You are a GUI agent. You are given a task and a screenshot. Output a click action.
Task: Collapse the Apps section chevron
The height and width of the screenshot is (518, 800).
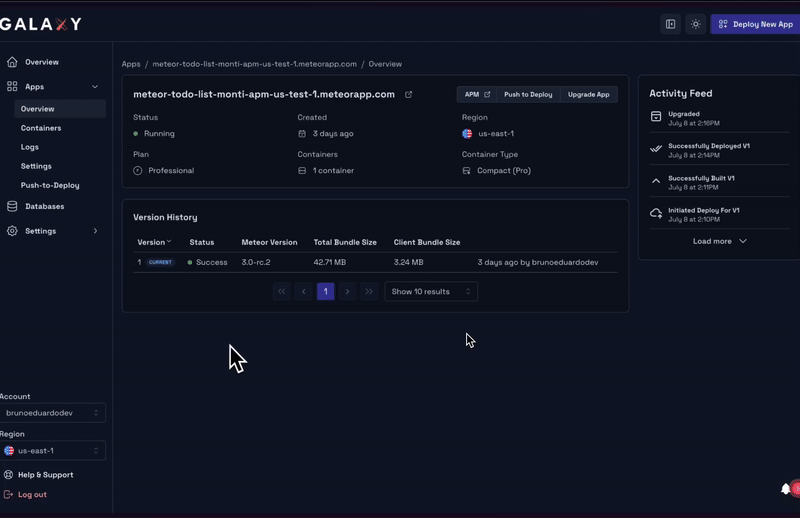95,87
